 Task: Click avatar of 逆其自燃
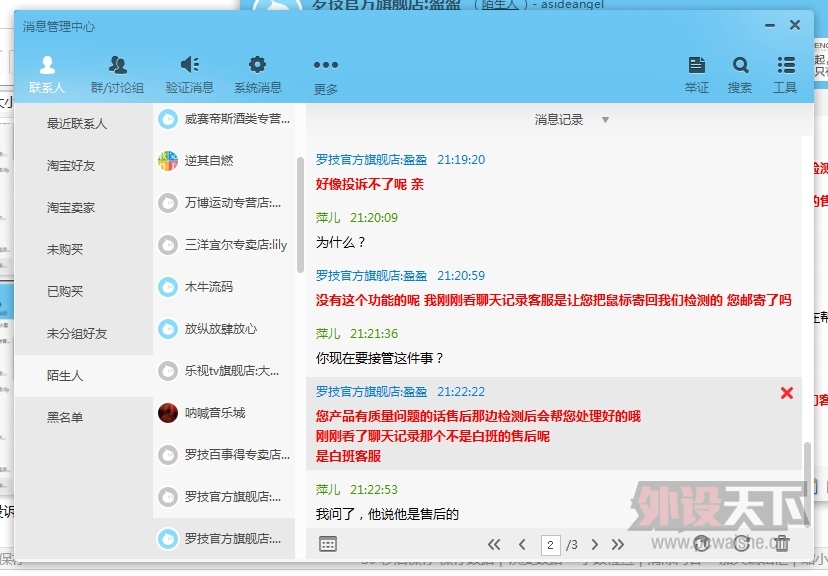point(168,160)
